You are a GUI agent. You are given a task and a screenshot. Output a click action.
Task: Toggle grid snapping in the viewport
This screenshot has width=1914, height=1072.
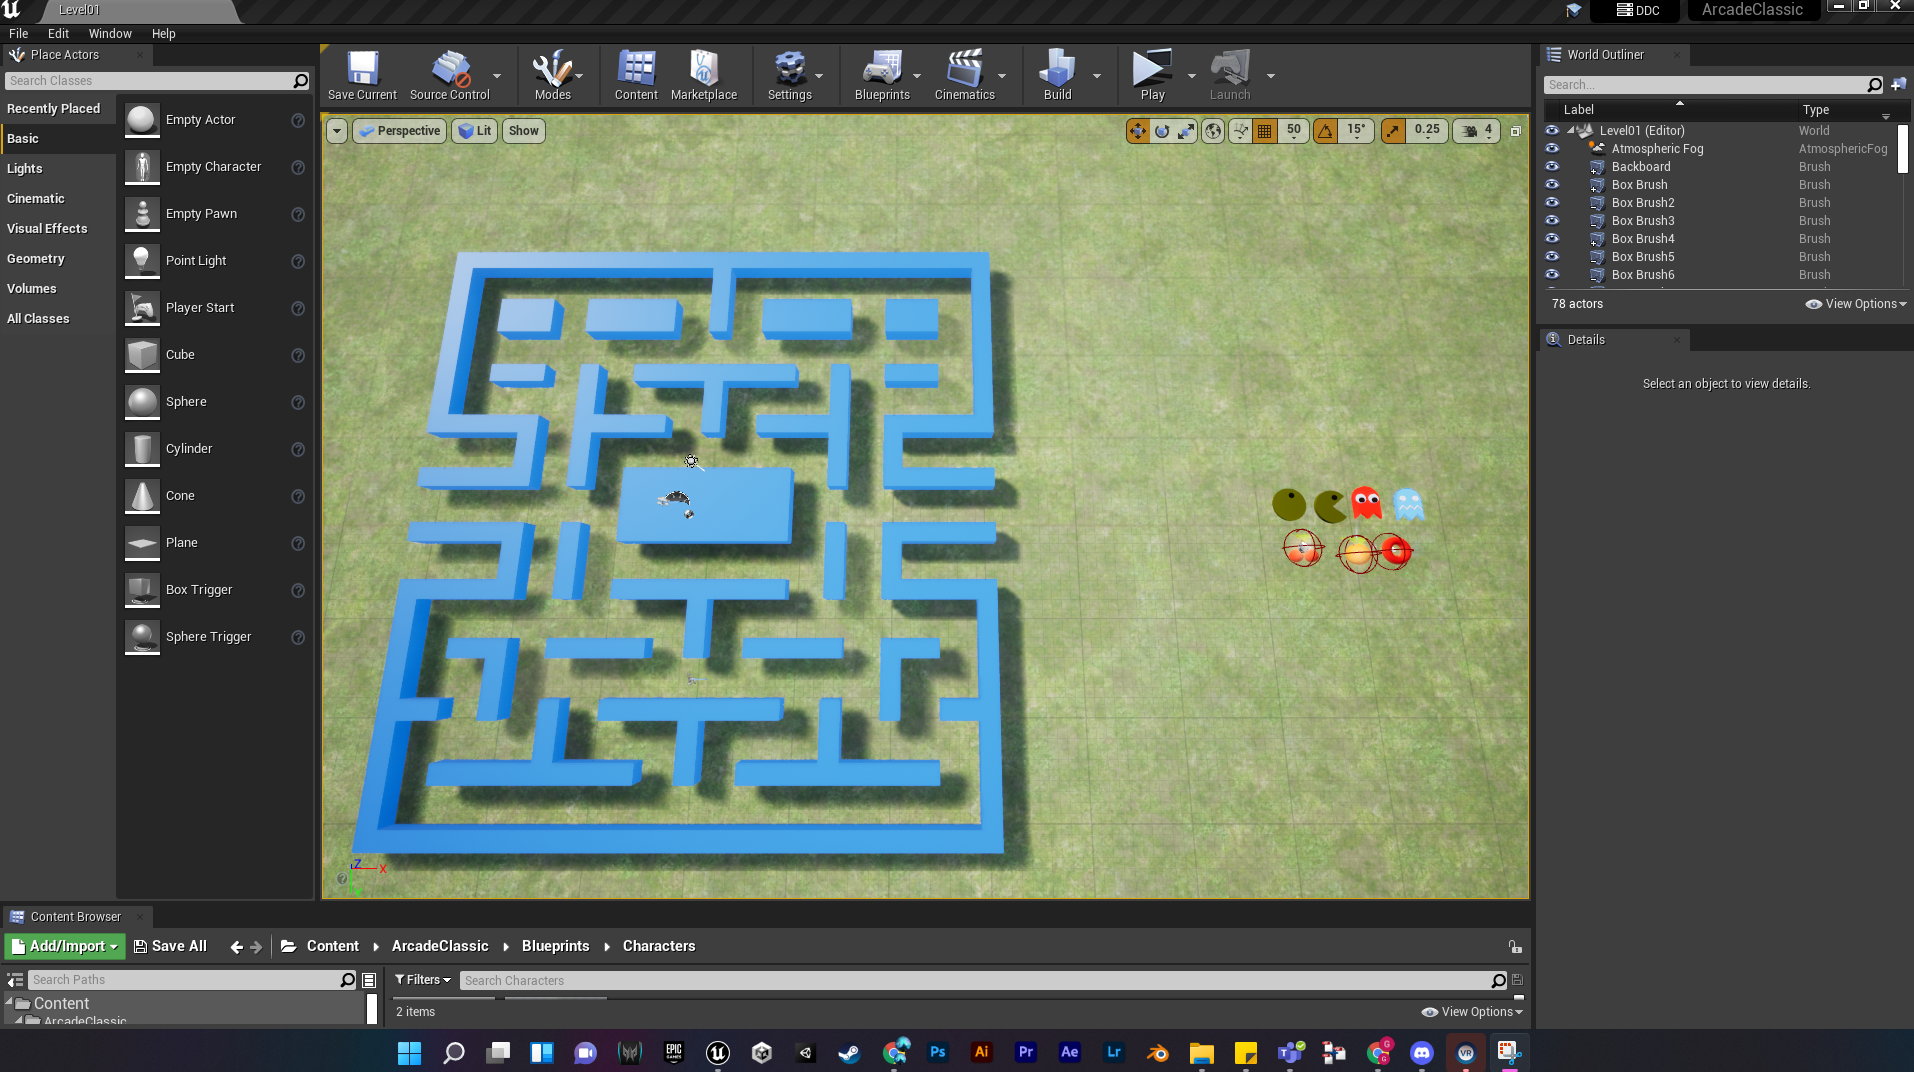pyautogui.click(x=1265, y=131)
